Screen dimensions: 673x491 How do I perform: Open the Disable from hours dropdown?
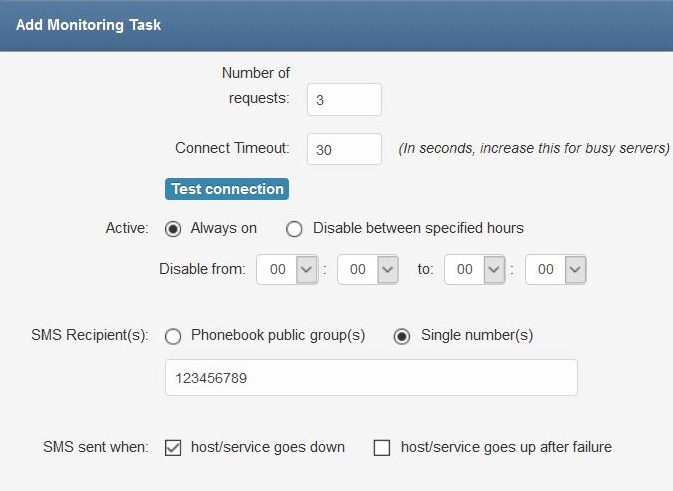pyautogui.click(x=287, y=270)
